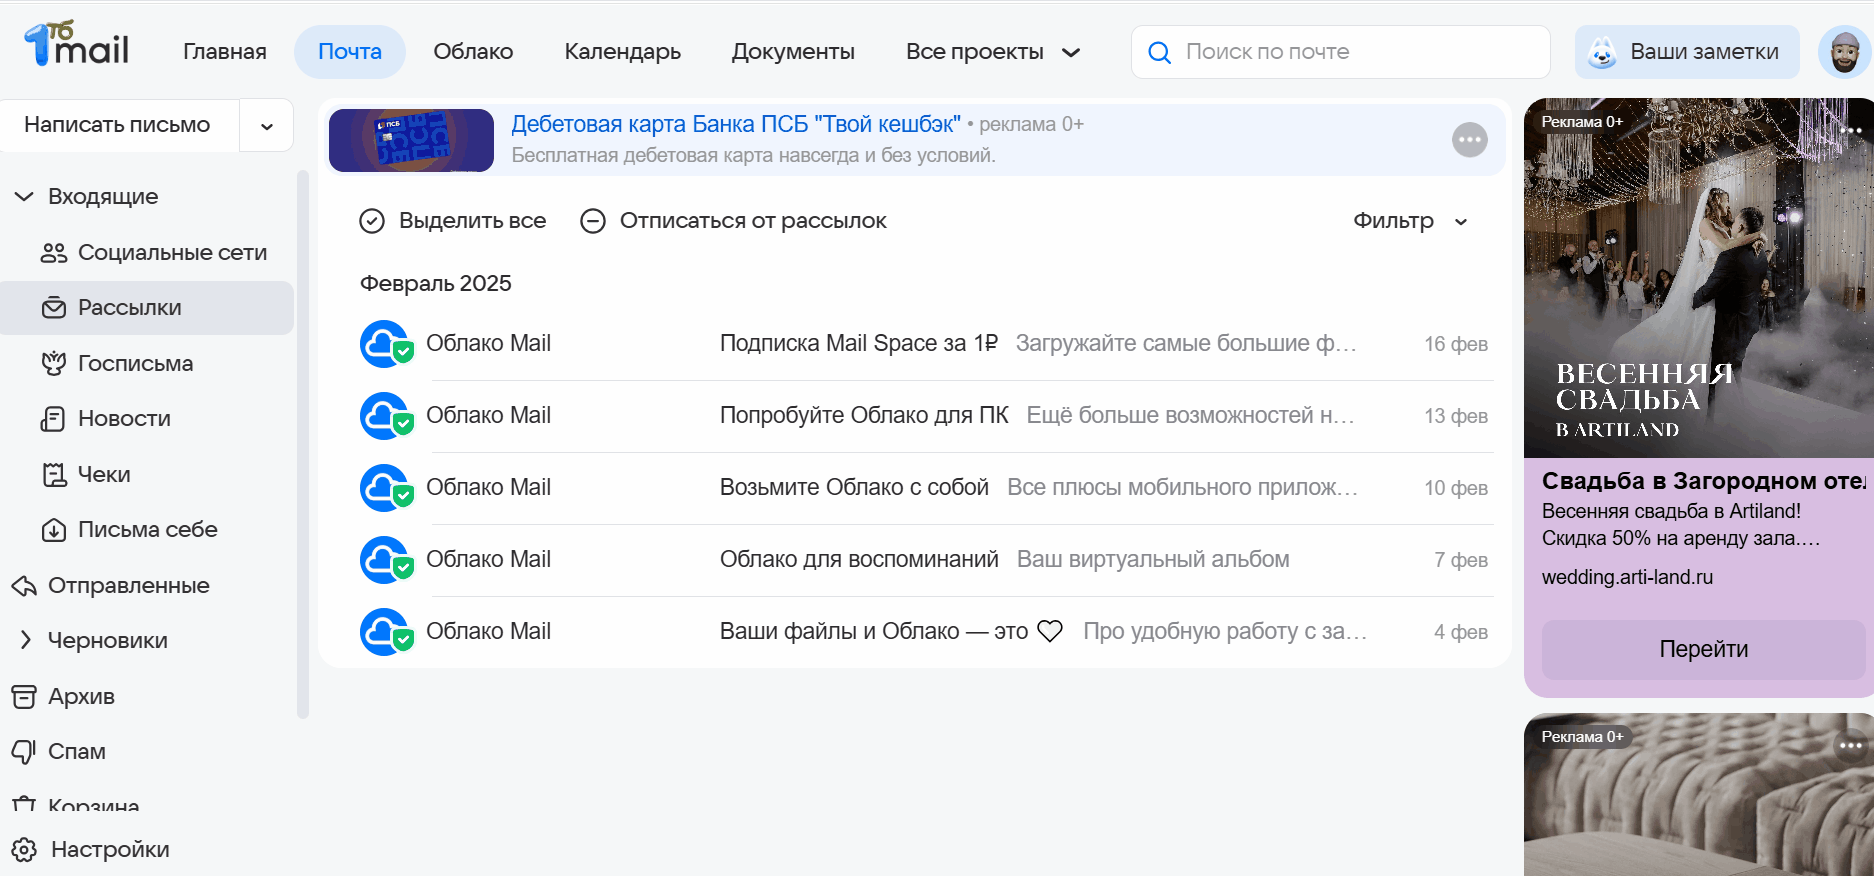
Task: Go to the Главная tab
Action: coord(225,52)
